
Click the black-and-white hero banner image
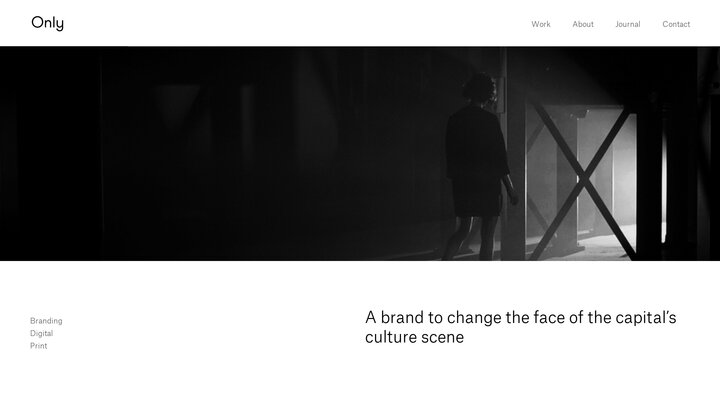[360, 153]
